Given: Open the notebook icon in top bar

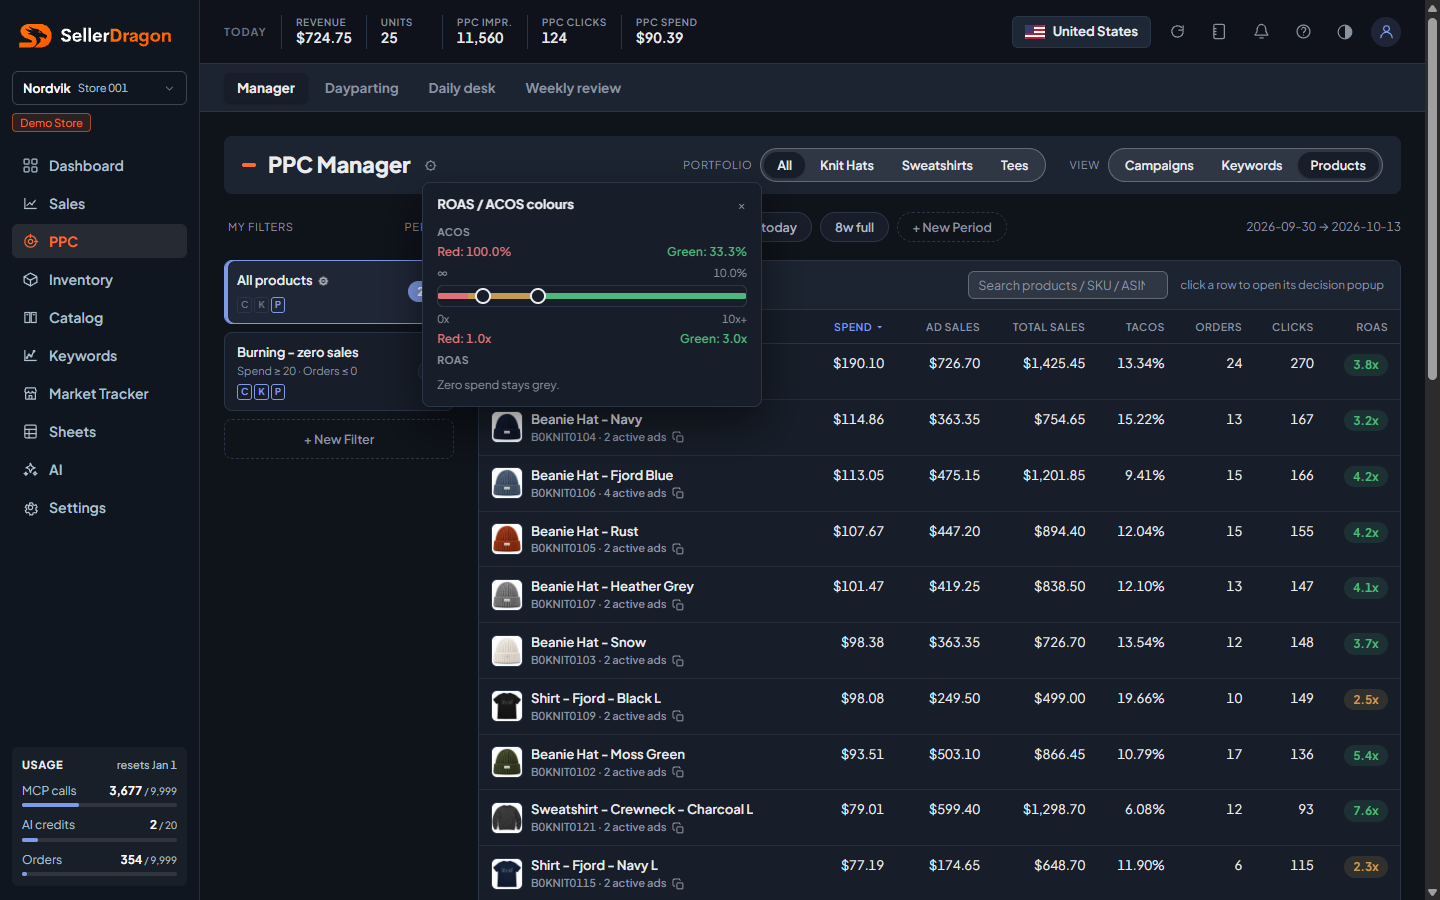Looking at the screenshot, I should pyautogui.click(x=1219, y=32).
